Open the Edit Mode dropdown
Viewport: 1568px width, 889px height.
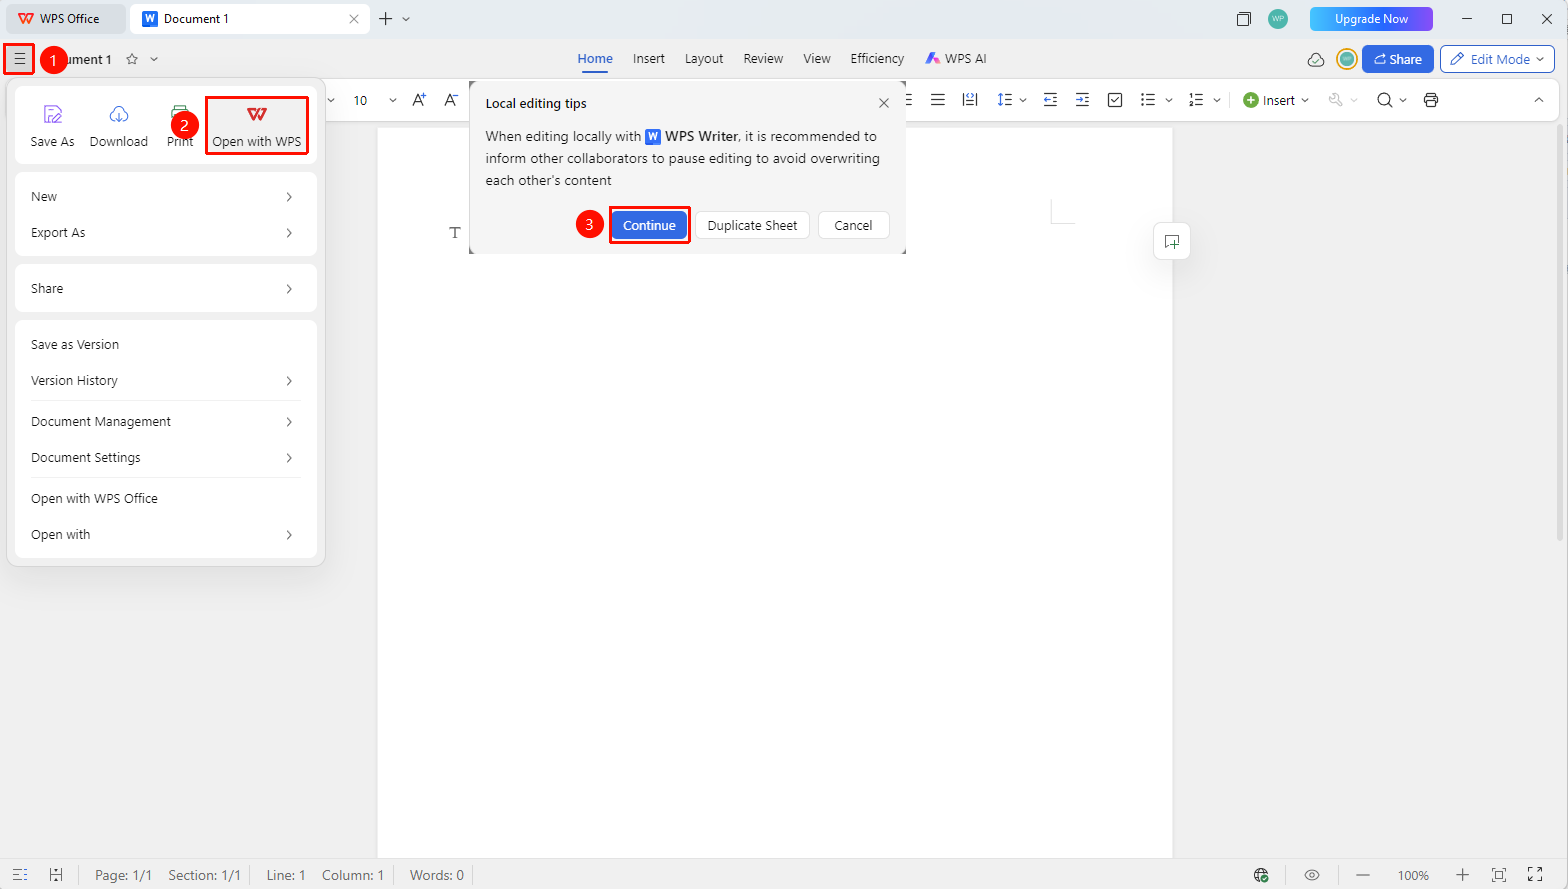tap(1497, 59)
